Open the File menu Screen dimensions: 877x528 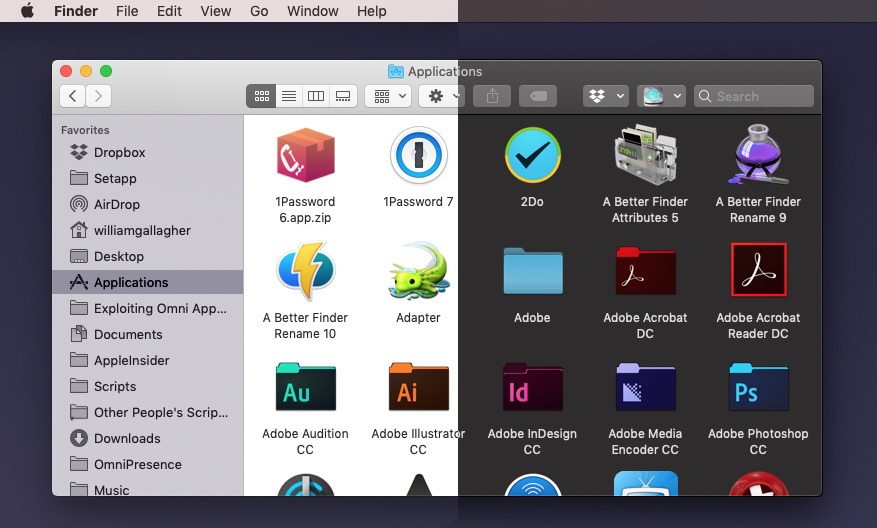point(127,11)
